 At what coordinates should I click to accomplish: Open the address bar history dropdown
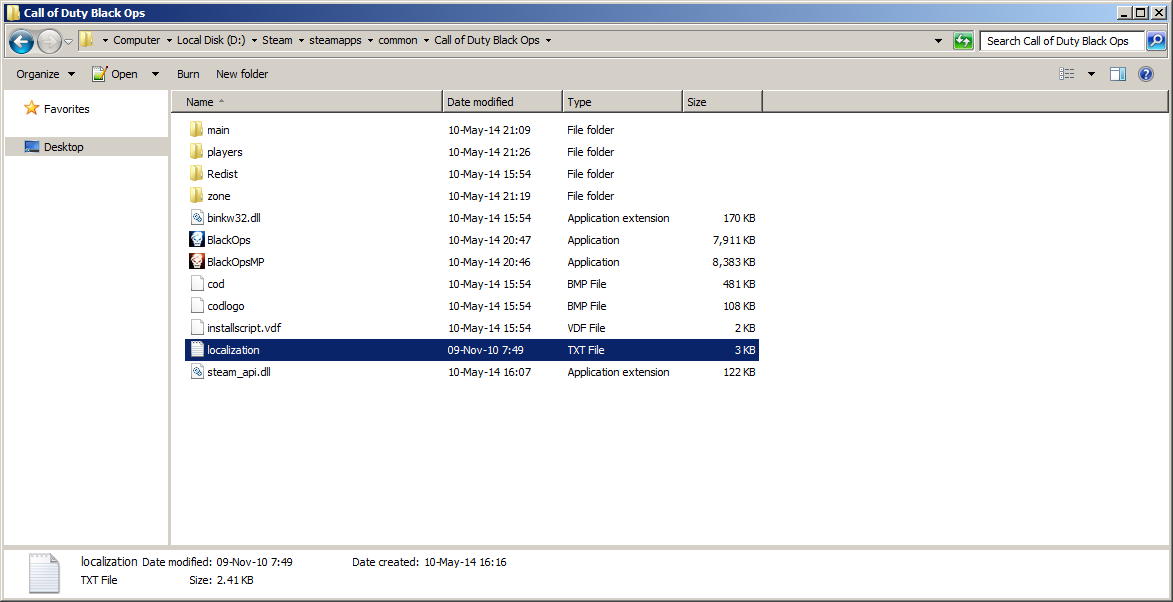939,41
